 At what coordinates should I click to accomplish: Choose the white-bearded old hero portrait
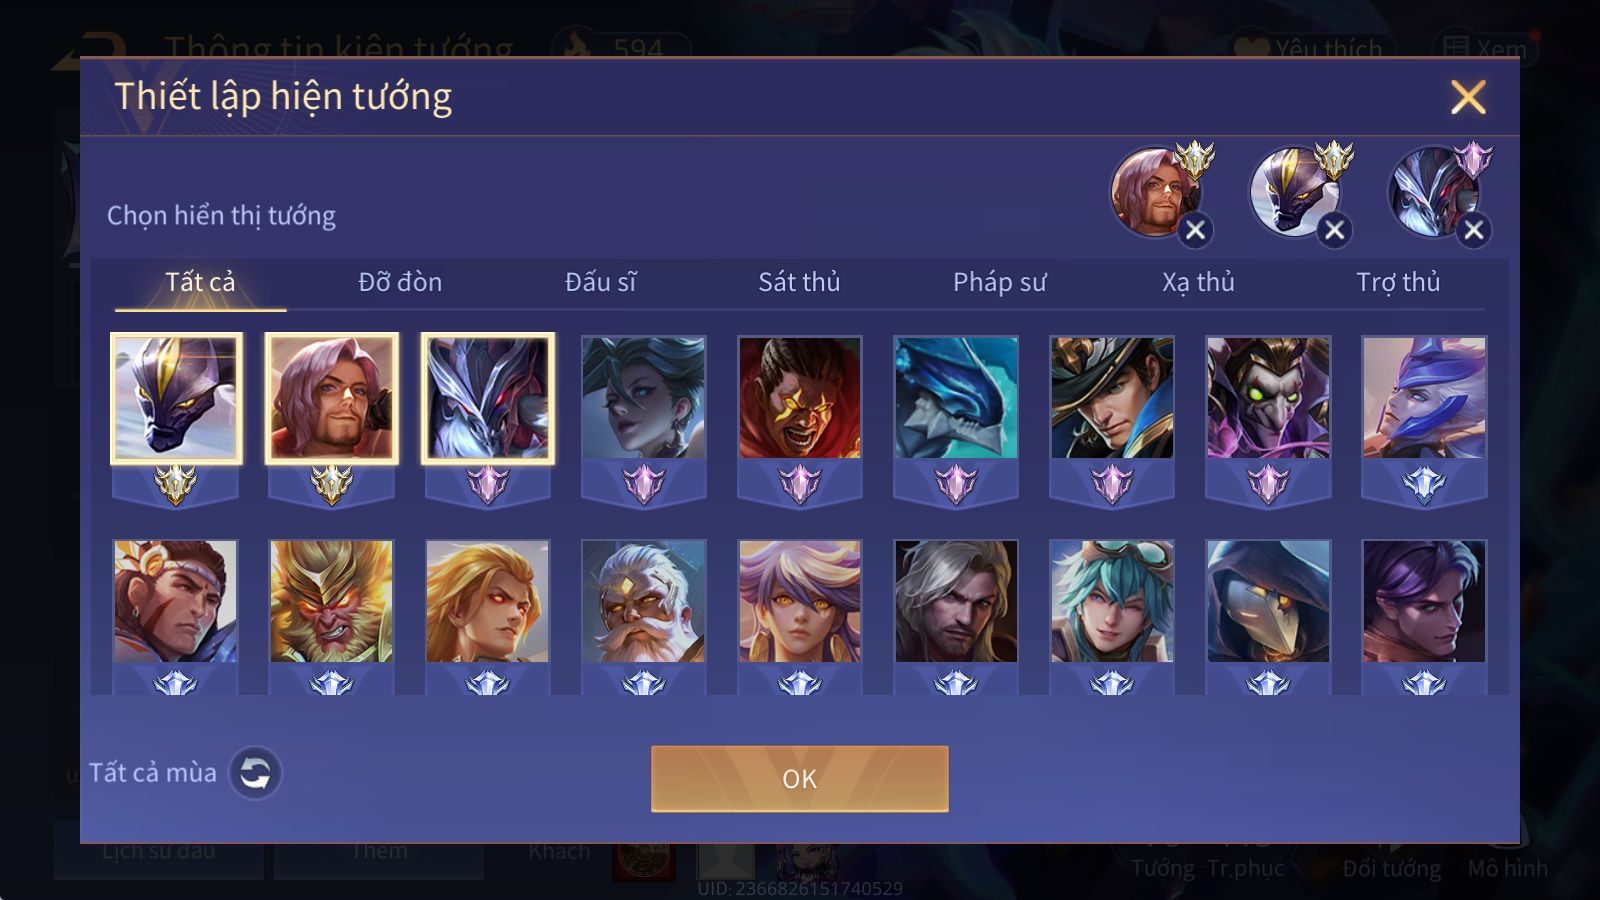click(644, 602)
